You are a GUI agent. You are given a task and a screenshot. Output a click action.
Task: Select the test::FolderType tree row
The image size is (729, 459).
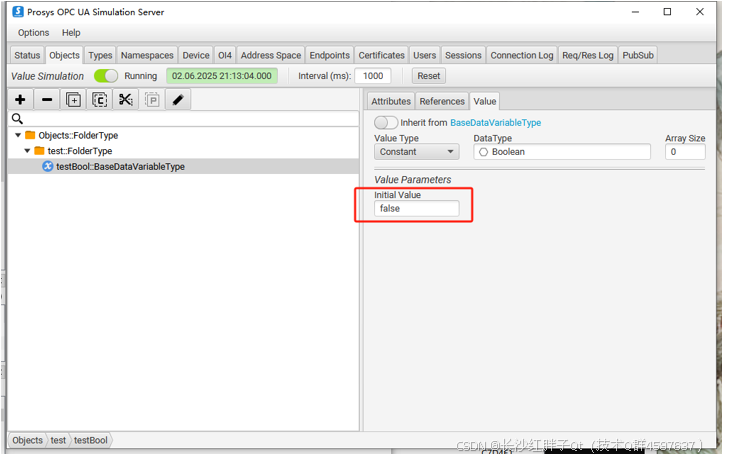point(184,151)
